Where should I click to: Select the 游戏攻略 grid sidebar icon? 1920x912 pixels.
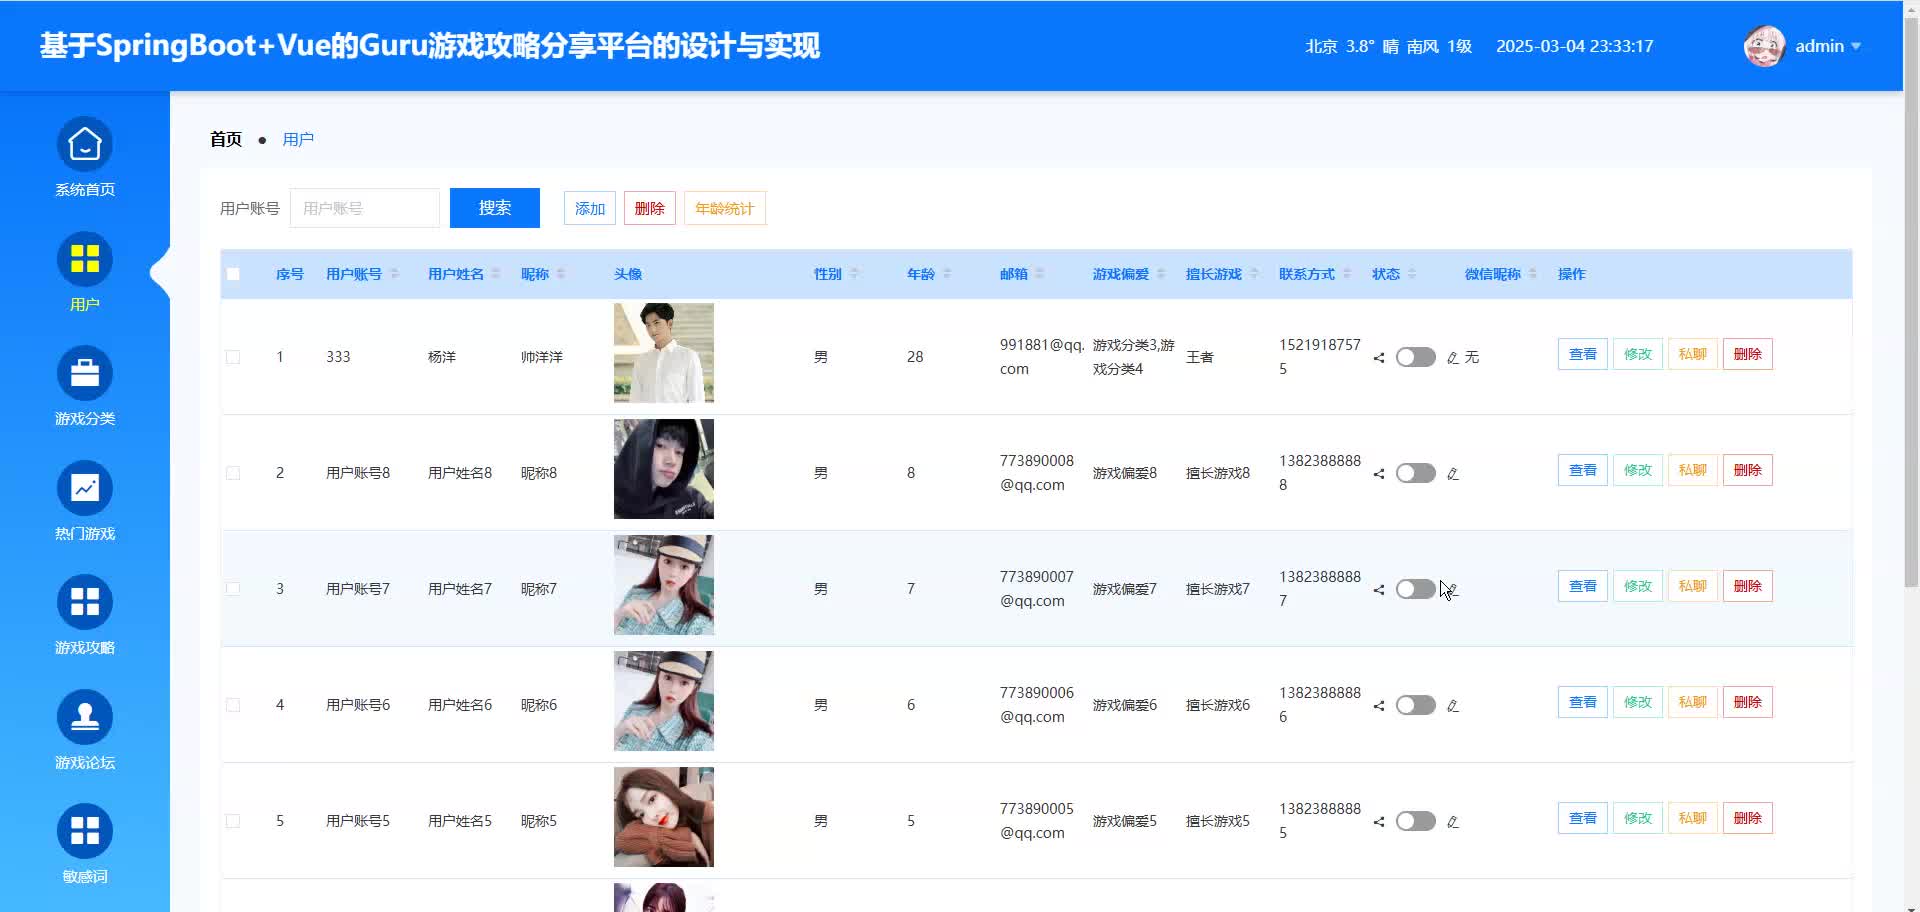click(85, 603)
